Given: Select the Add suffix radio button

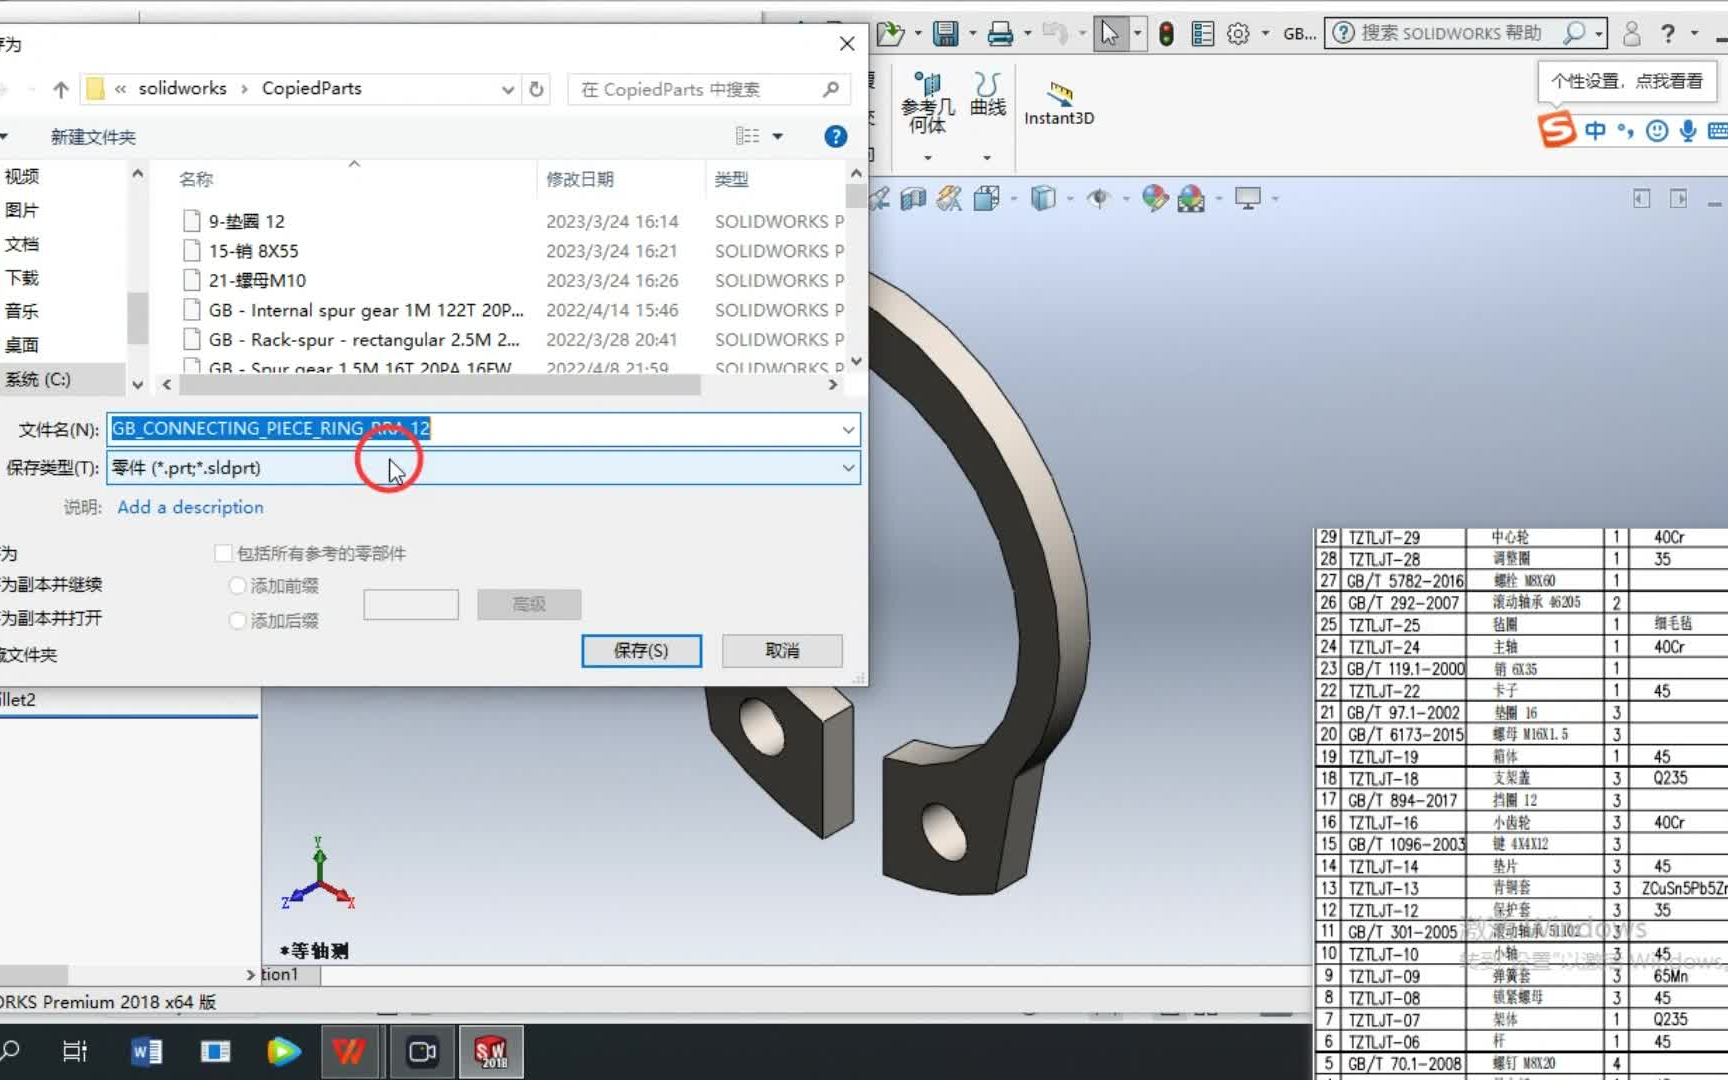Looking at the screenshot, I should [238, 621].
